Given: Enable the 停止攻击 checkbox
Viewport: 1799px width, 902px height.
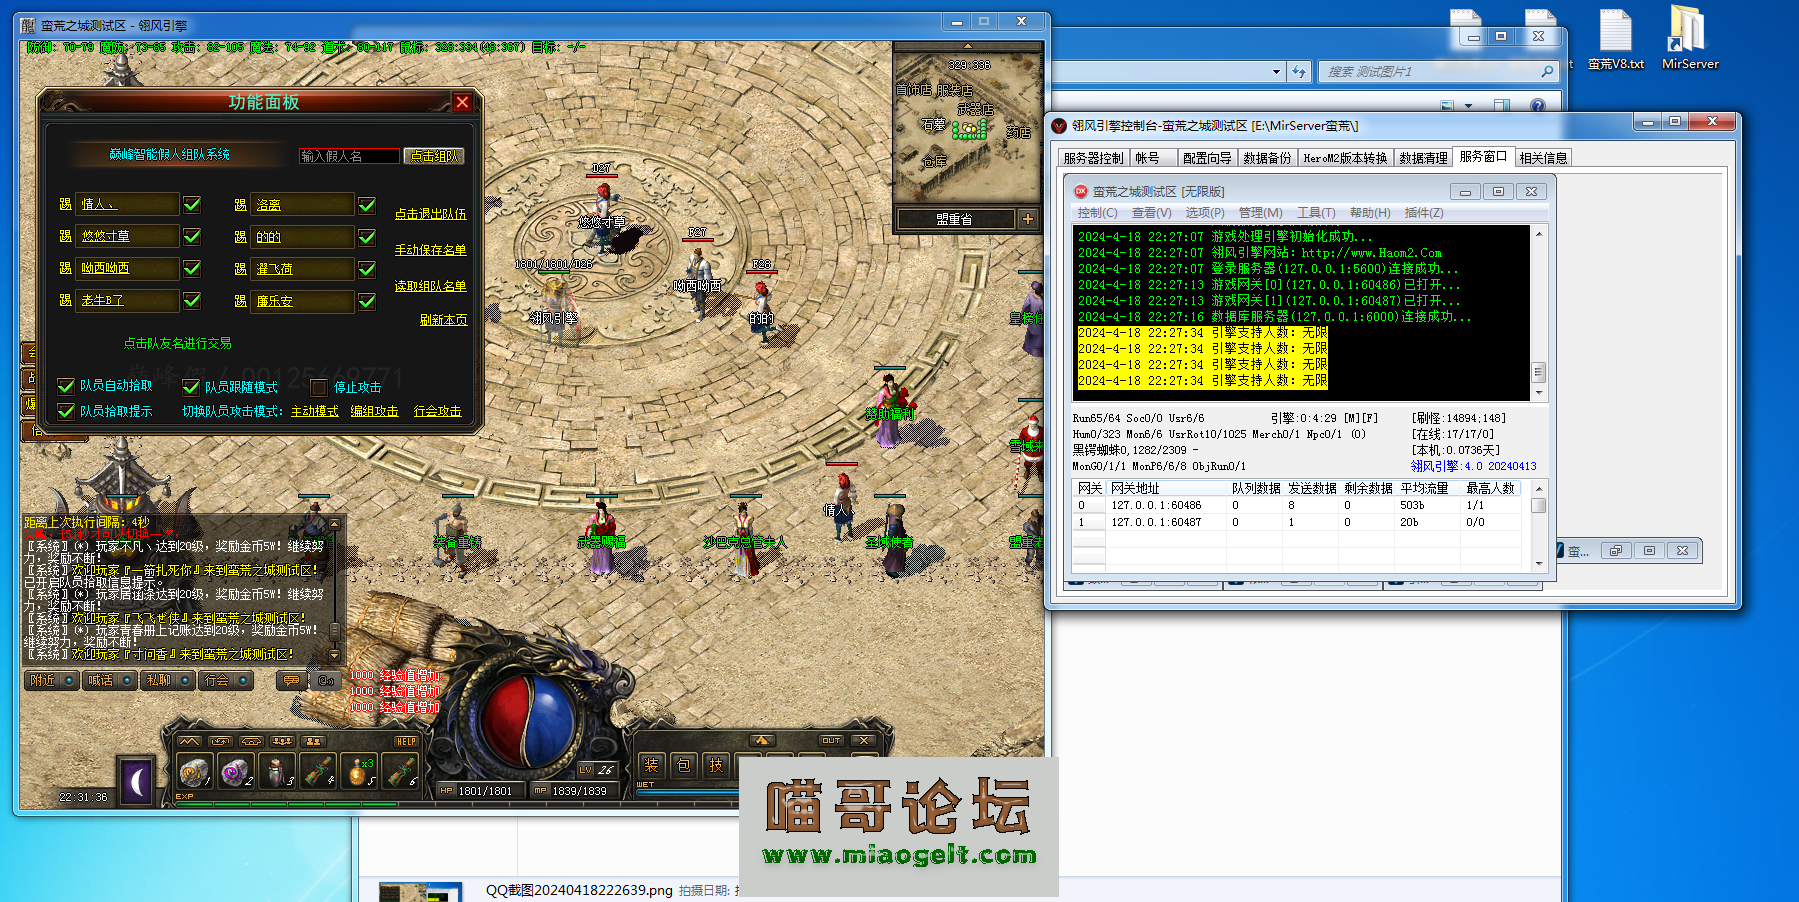Looking at the screenshot, I should [319, 387].
